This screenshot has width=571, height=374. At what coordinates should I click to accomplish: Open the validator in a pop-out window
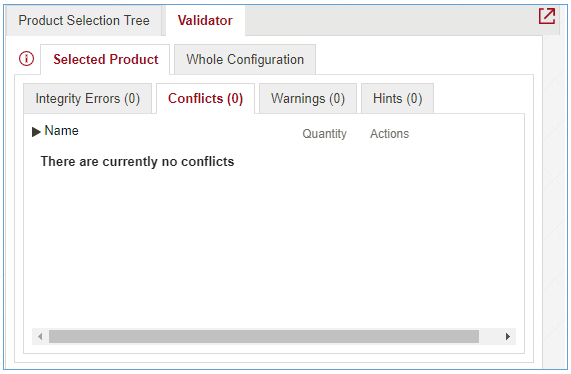click(547, 16)
